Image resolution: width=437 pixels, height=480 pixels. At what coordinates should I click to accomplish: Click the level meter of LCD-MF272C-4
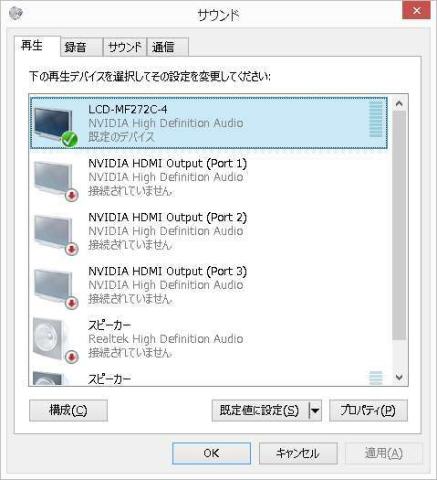click(x=376, y=119)
